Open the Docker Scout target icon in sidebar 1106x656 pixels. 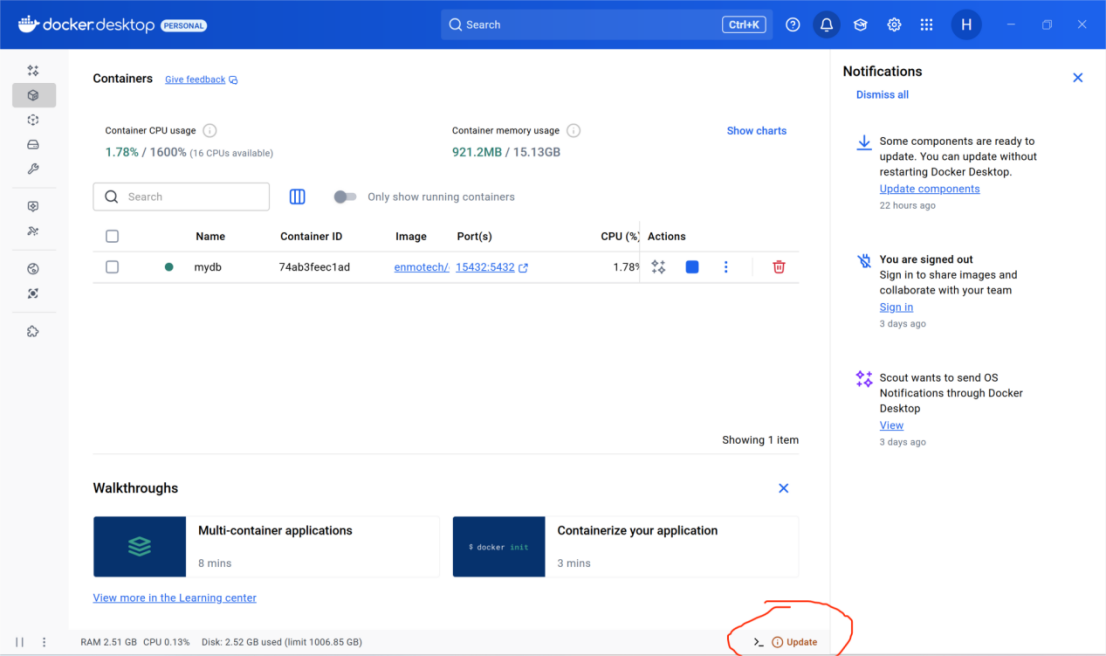[x=33, y=293]
